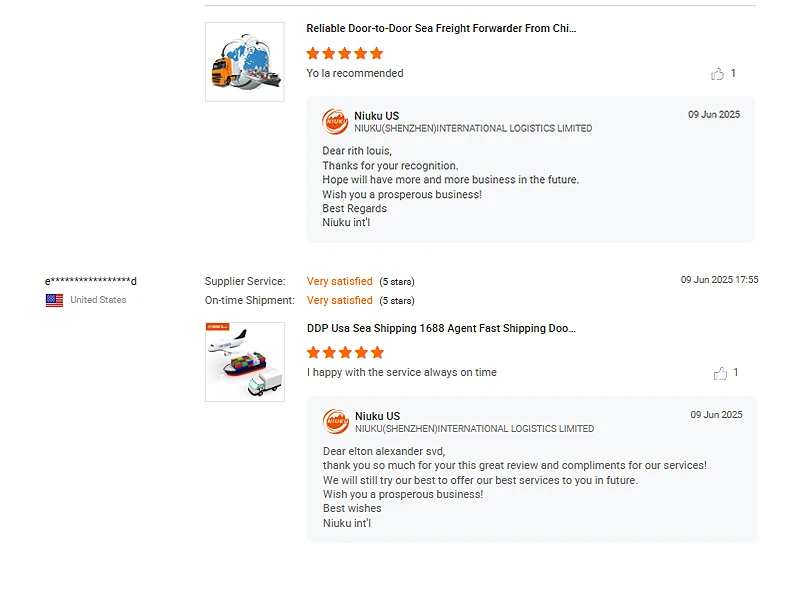Click Niuku logo in second supplier reply

(x=336, y=422)
